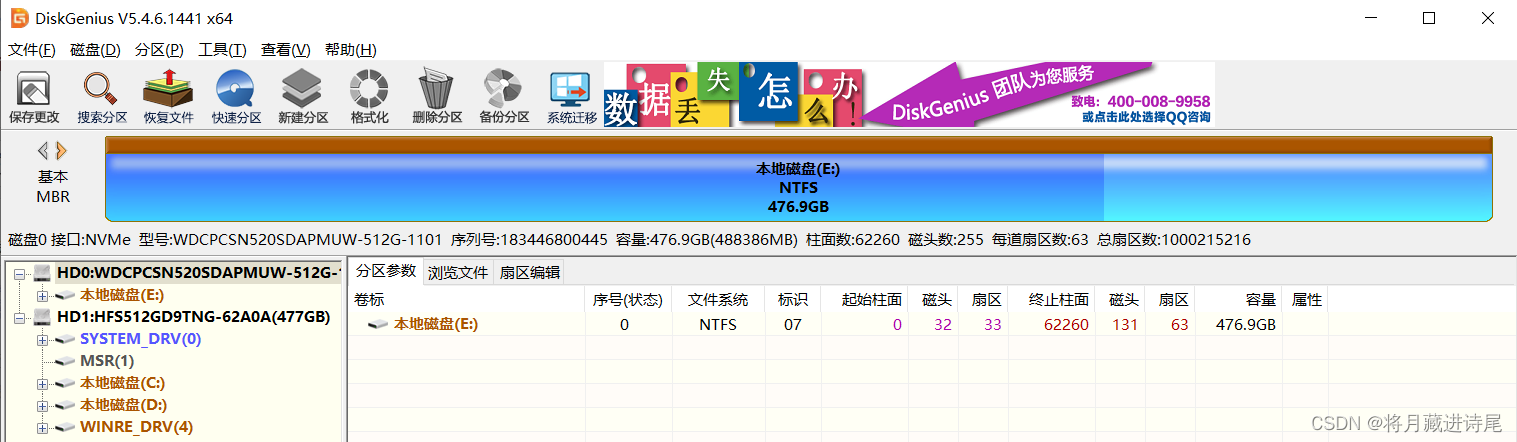Expand the 本地磁盘(D:) tree node

click(42, 405)
